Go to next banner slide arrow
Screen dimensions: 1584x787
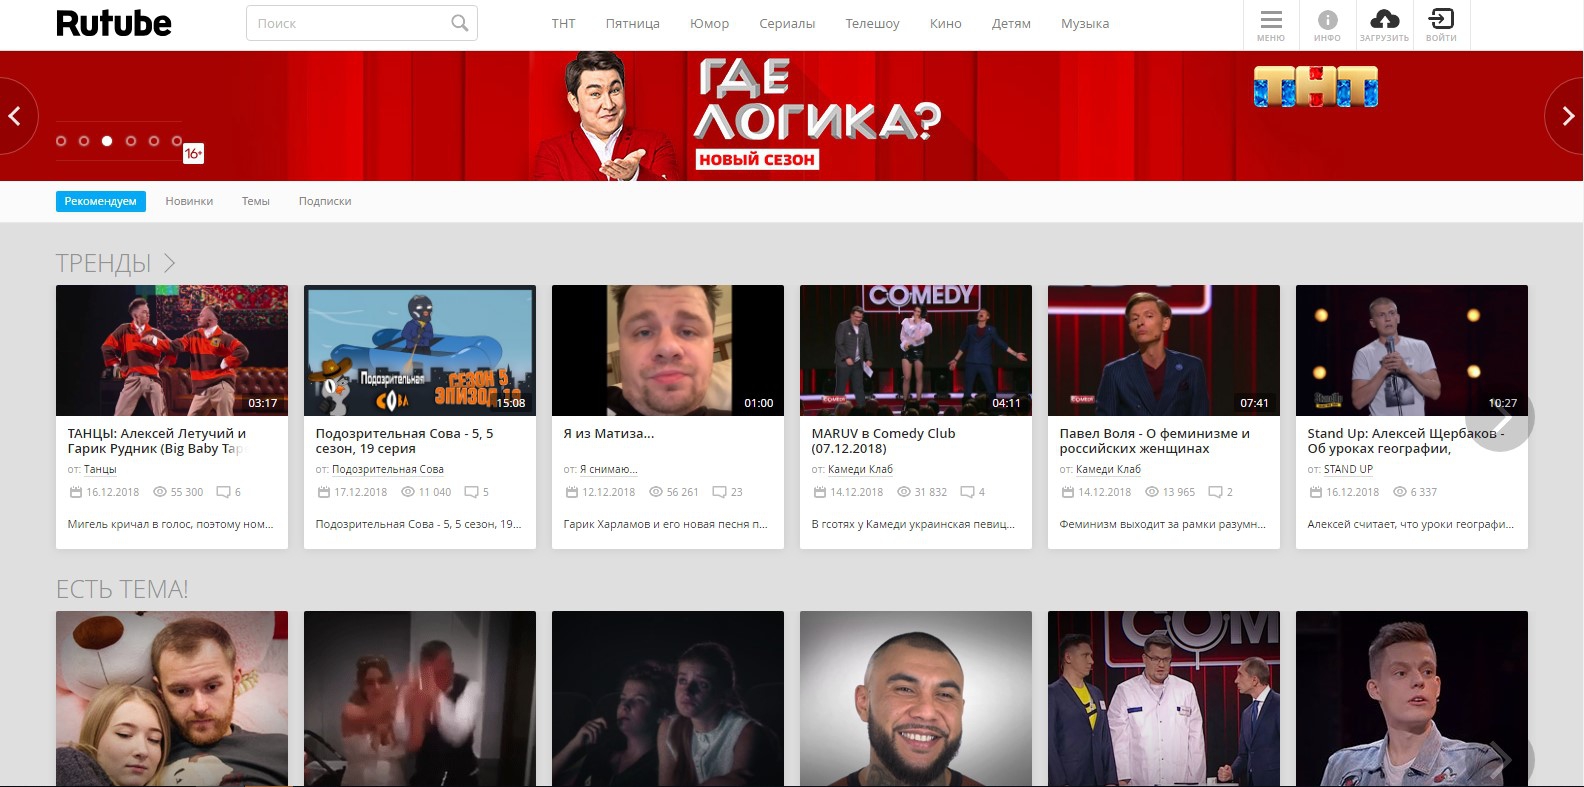(x=1568, y=116)
